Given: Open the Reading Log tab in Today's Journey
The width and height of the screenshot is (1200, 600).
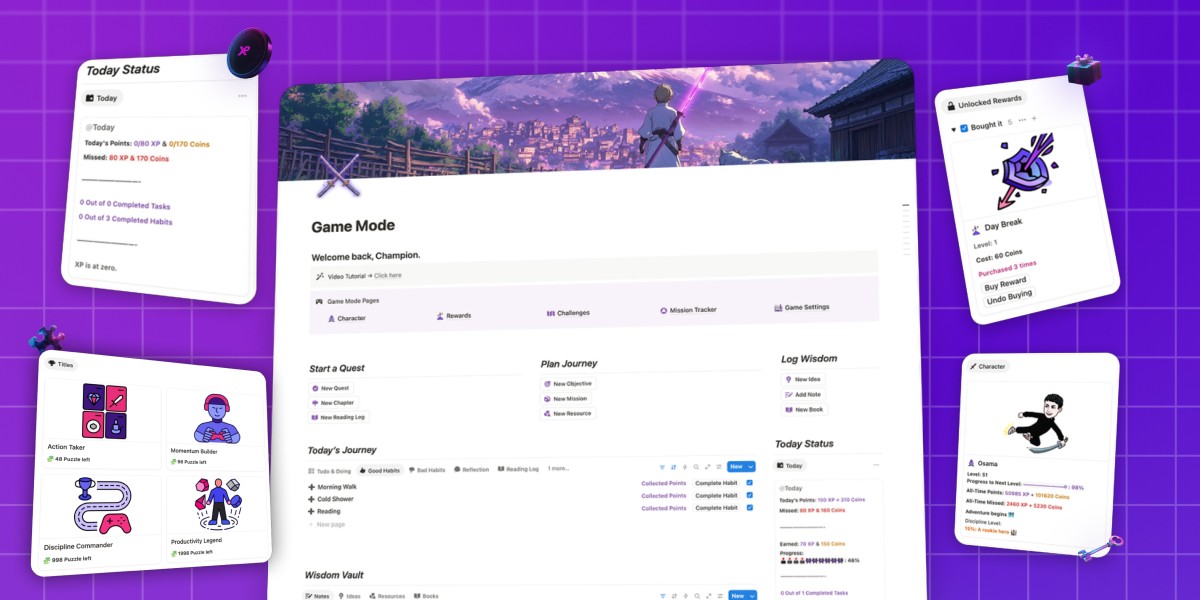Looking at the screenshot, I should [x=517, y=469].
